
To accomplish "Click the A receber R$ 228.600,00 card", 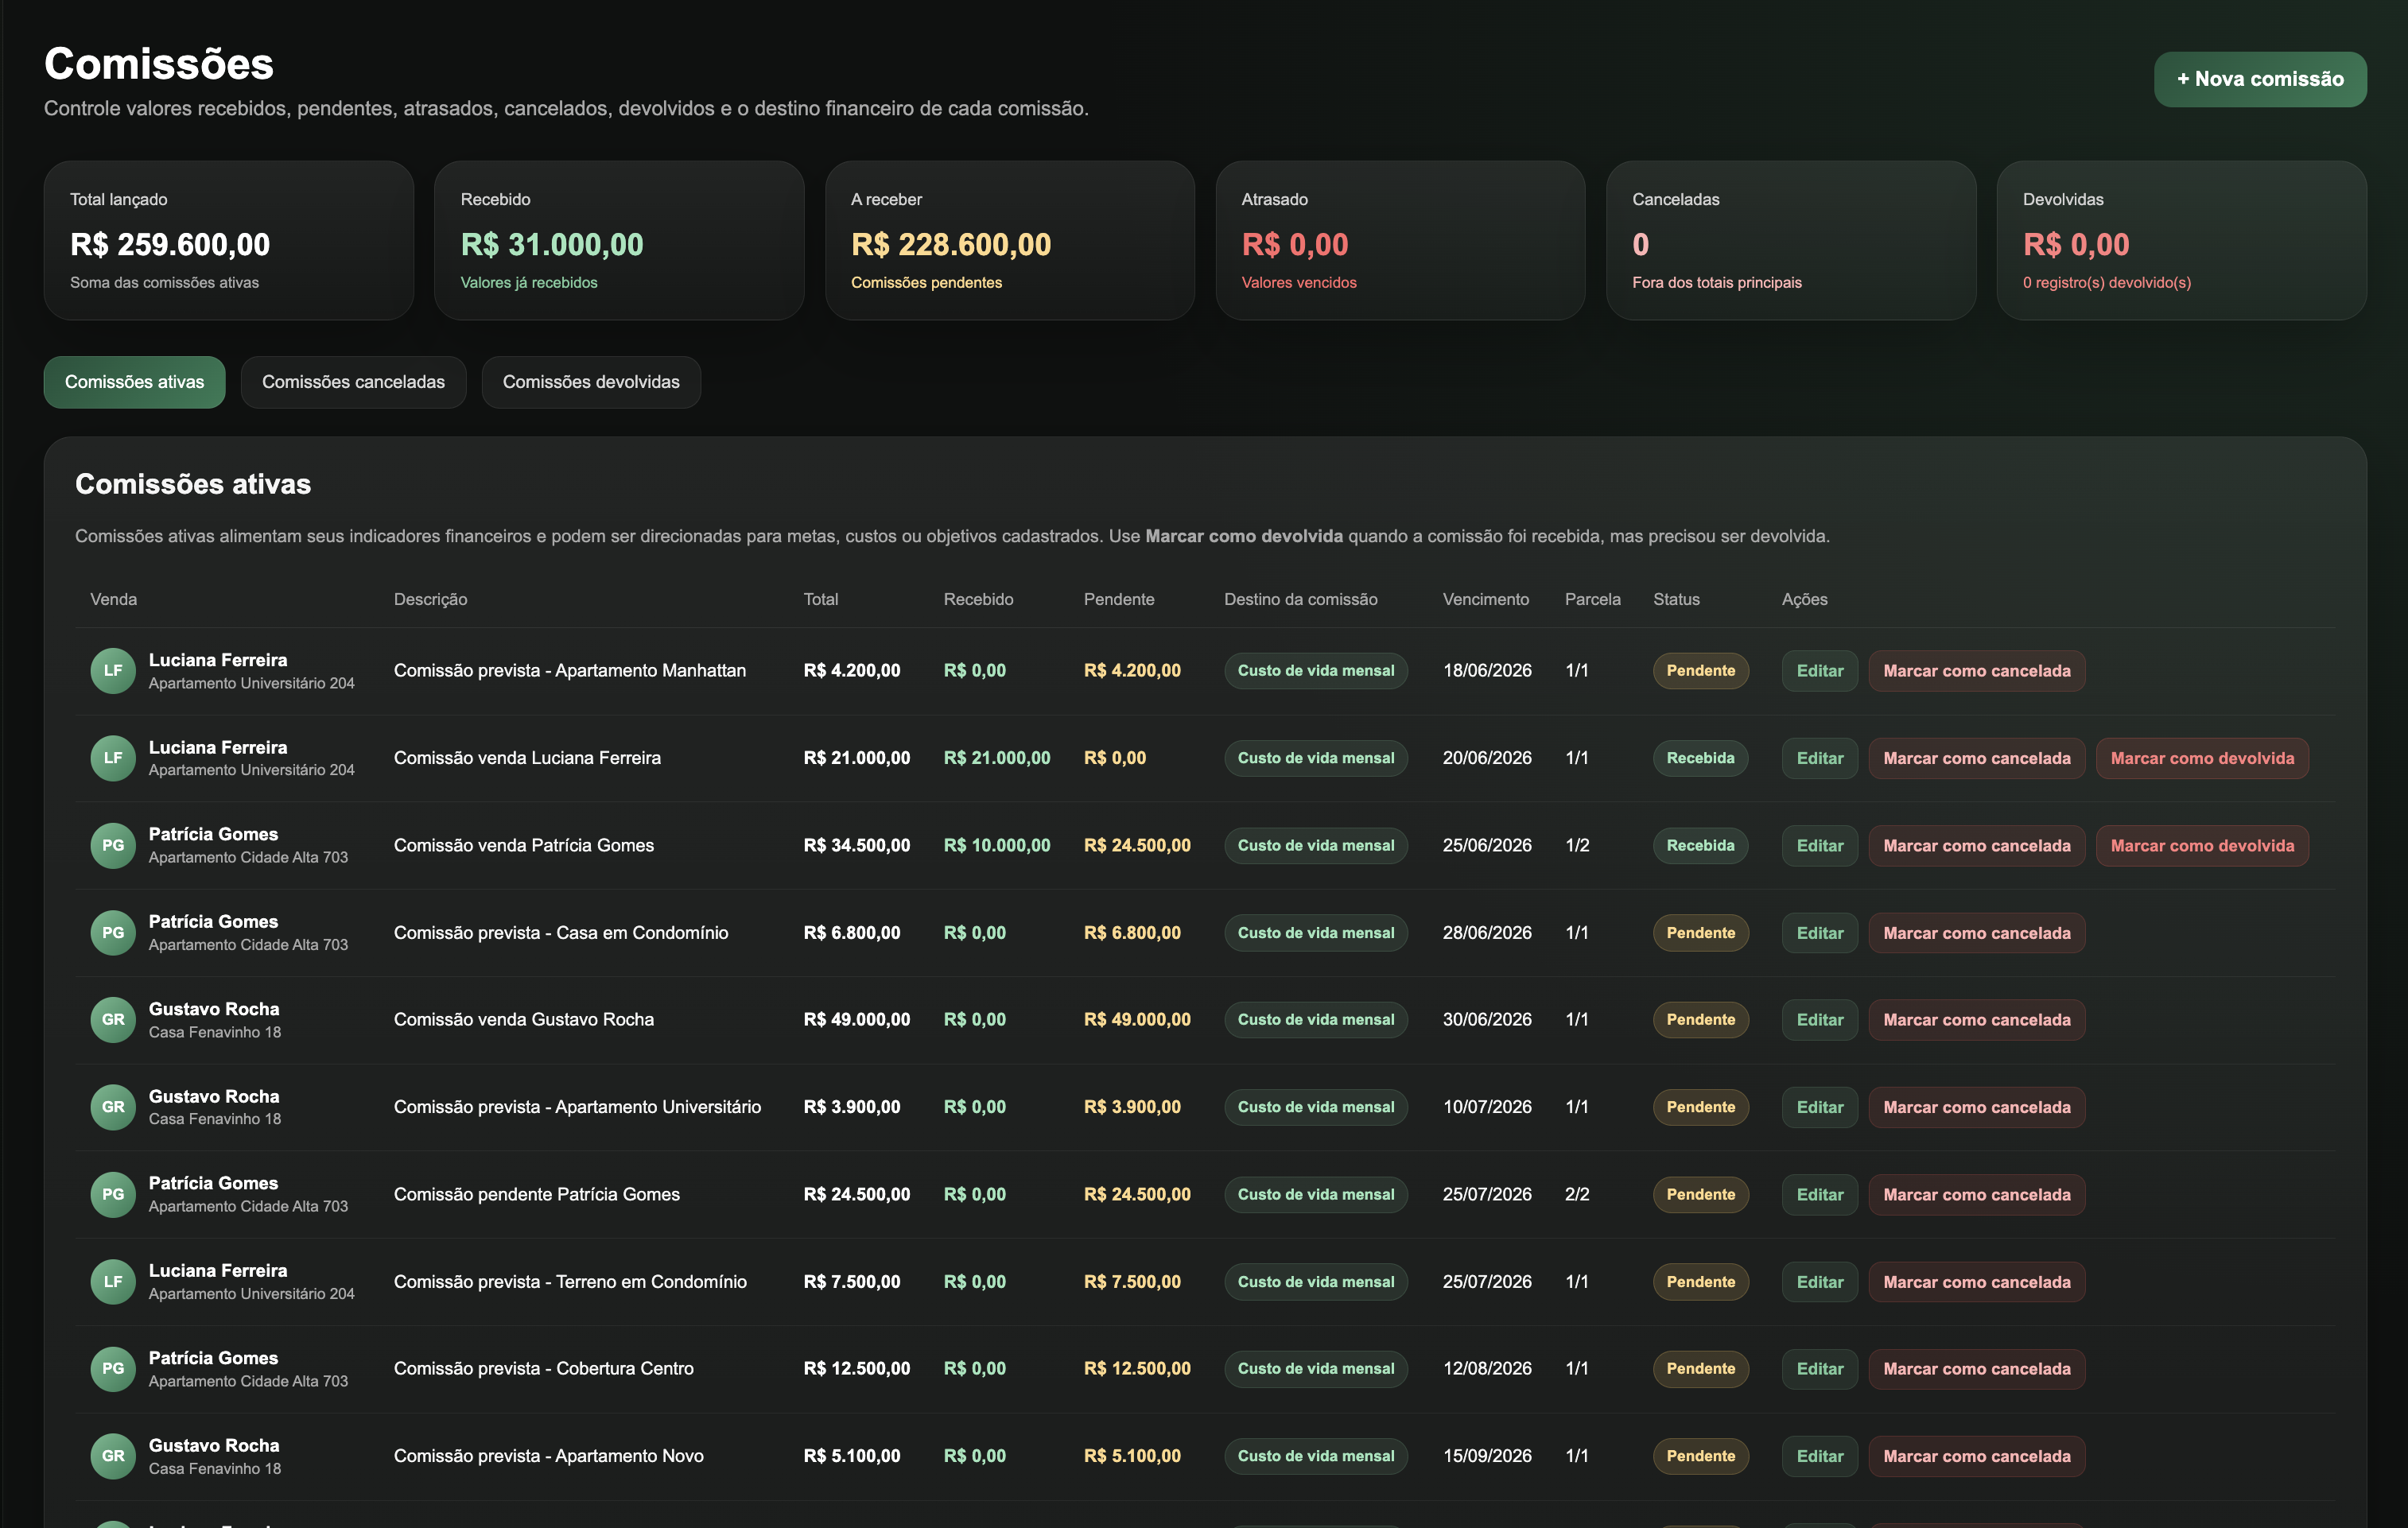I will click(x=1009, y=241).
